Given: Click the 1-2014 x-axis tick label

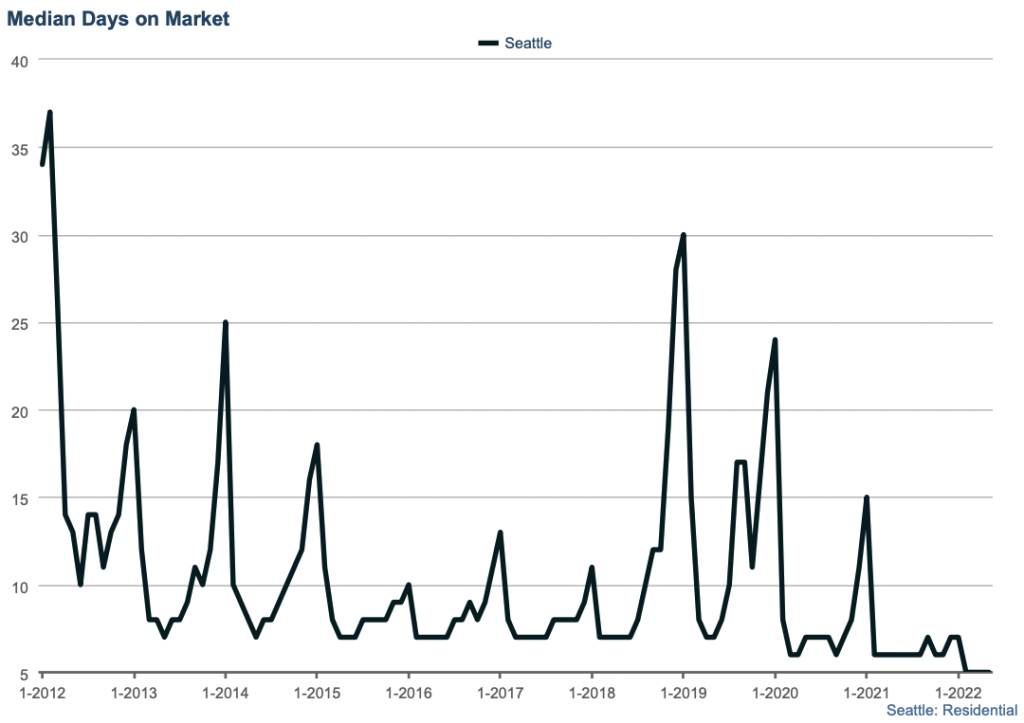Looking at the screenshot, I should tap(225, 692).
